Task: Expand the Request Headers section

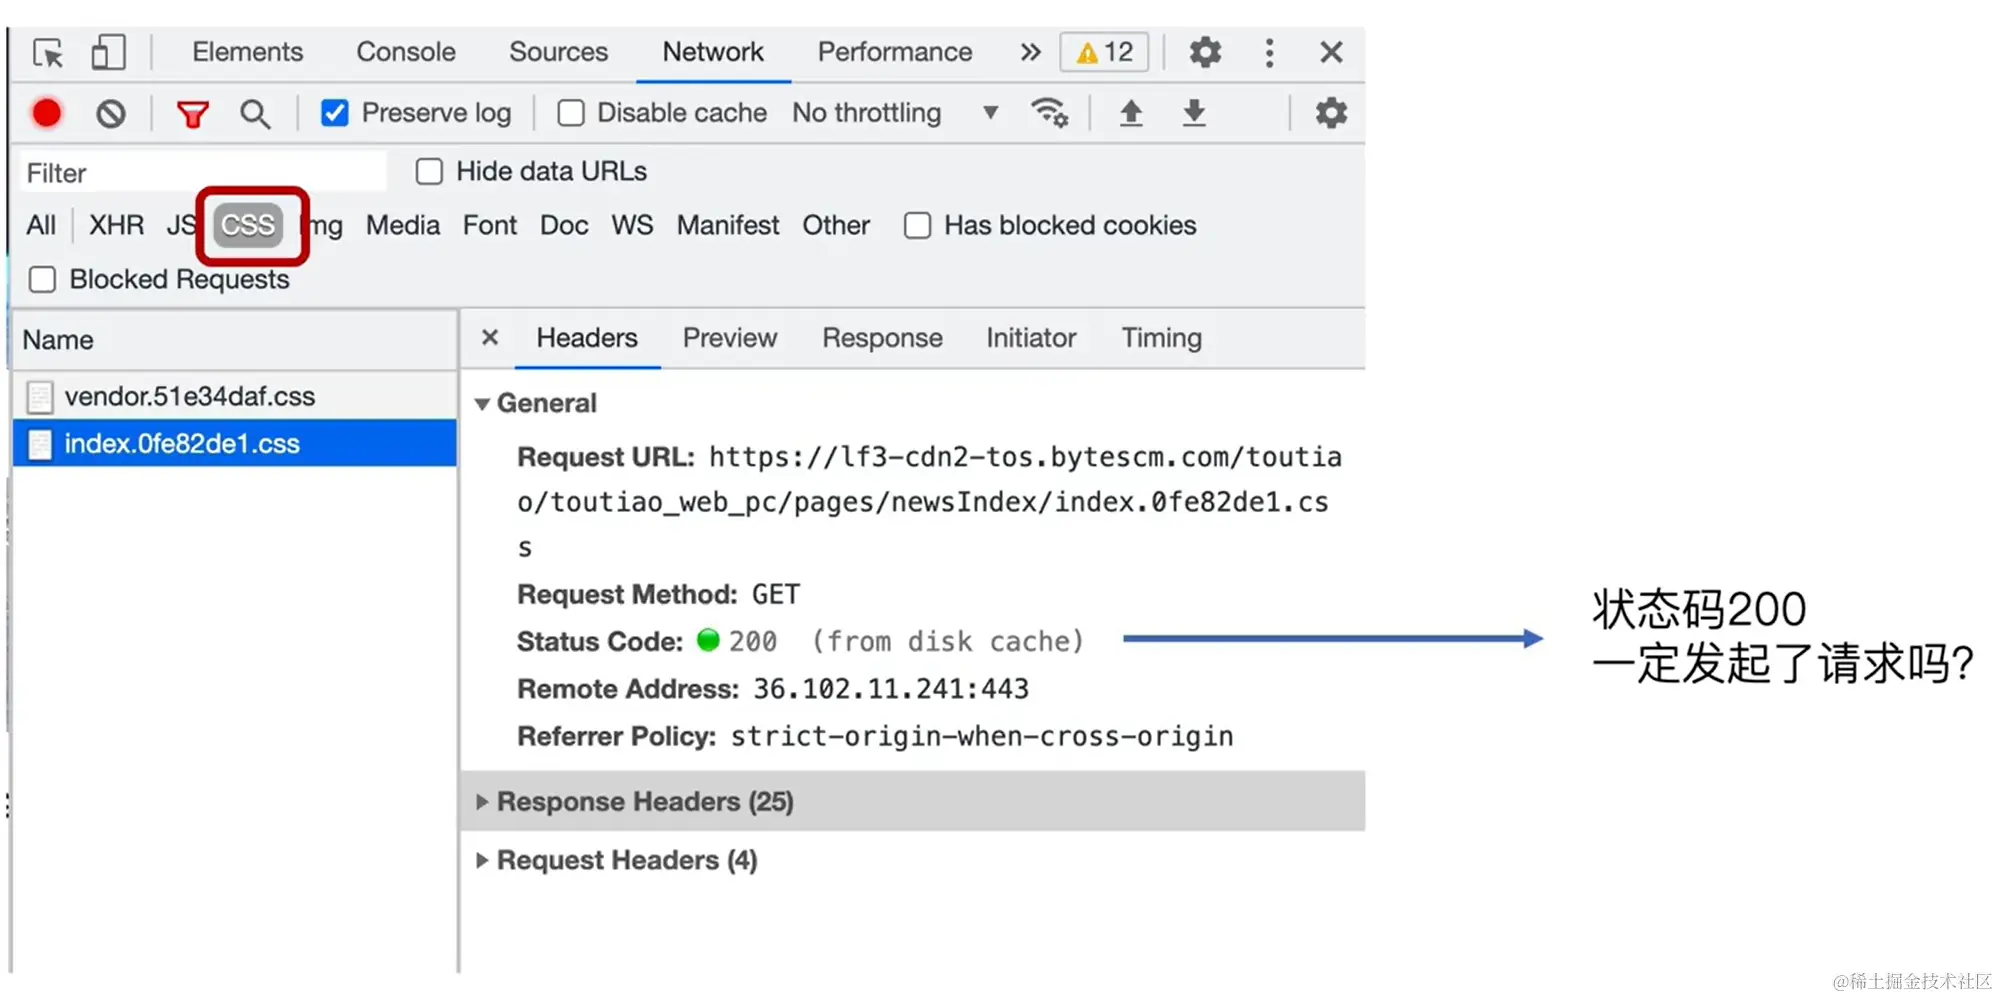Action: (627, 861)
